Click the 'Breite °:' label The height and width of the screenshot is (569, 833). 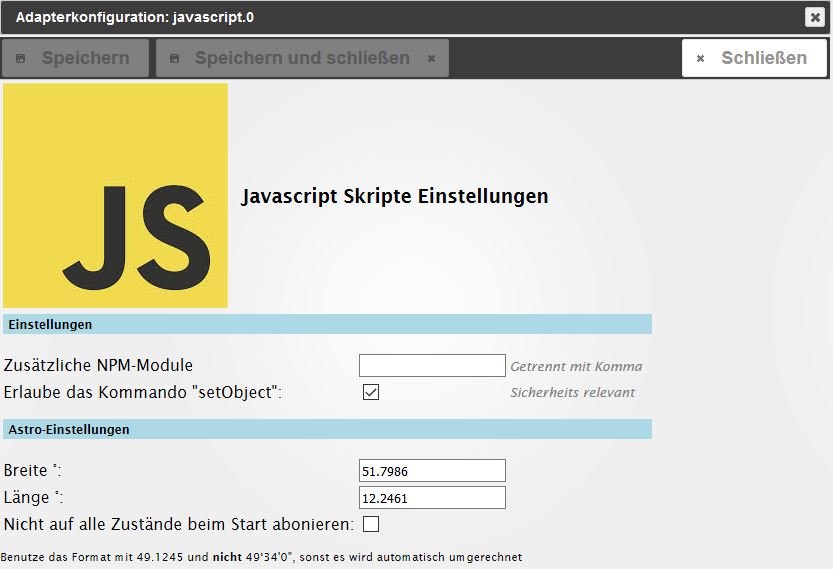32,471
